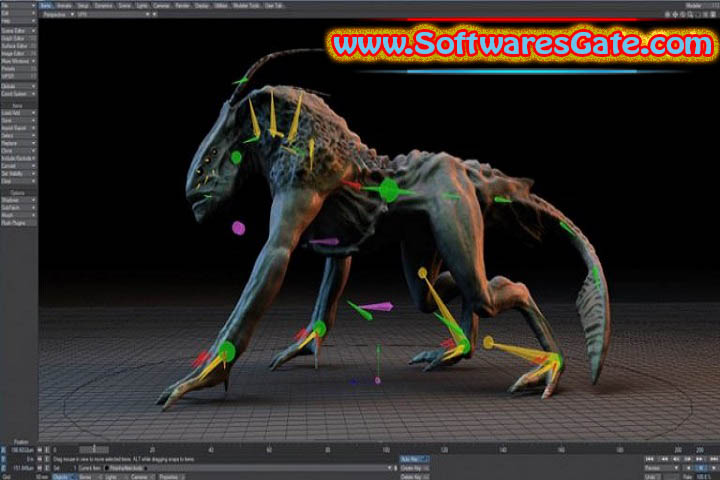Switch to the Render tab
Viewport: 720px width, 480px height.
182,6
